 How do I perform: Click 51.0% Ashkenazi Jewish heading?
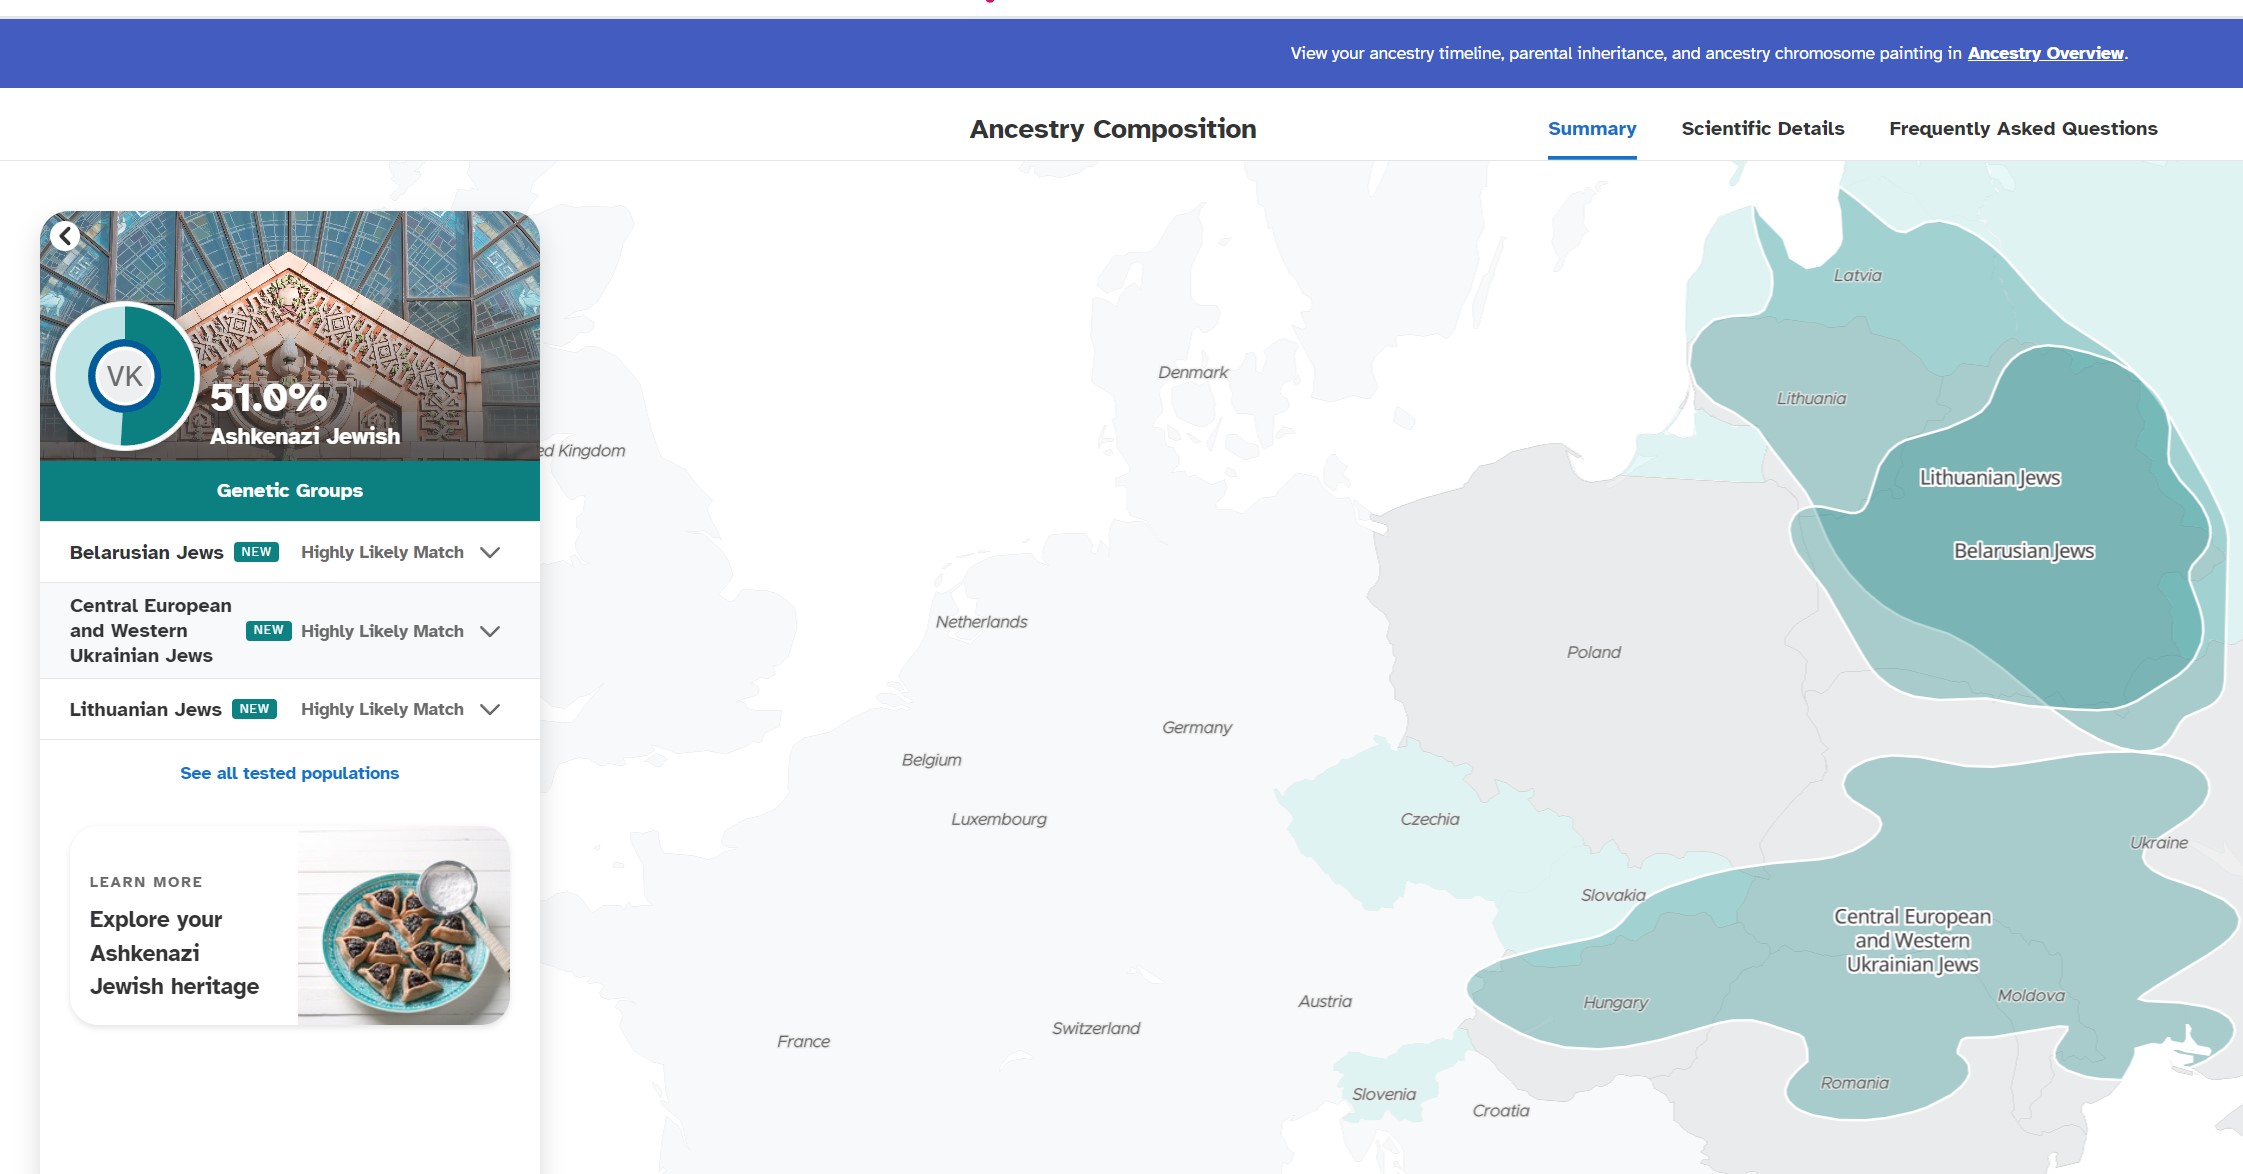pyautogui.click(x=305, y=412)
